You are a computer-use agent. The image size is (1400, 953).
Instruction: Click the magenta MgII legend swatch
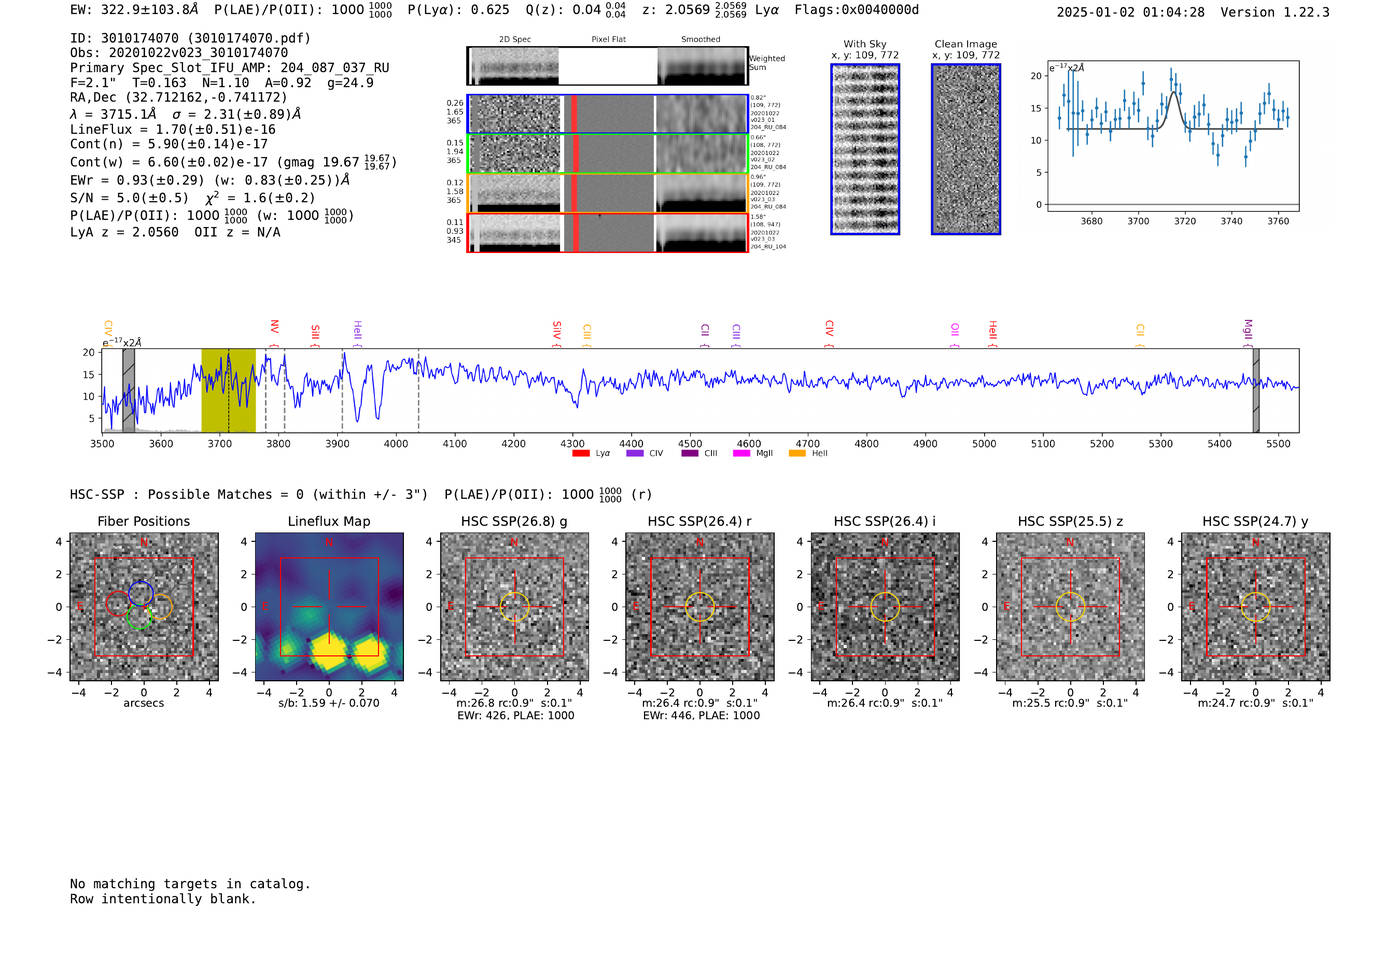pos(741,453)
